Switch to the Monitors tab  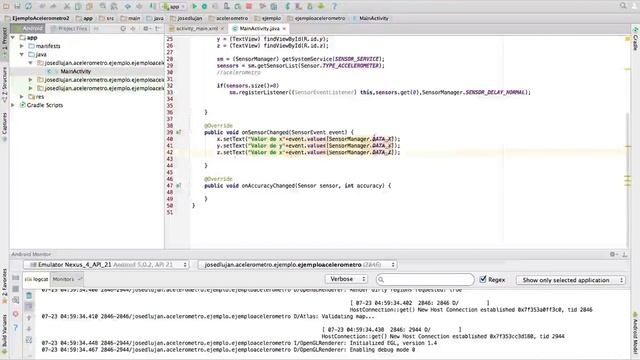[67, 279]
